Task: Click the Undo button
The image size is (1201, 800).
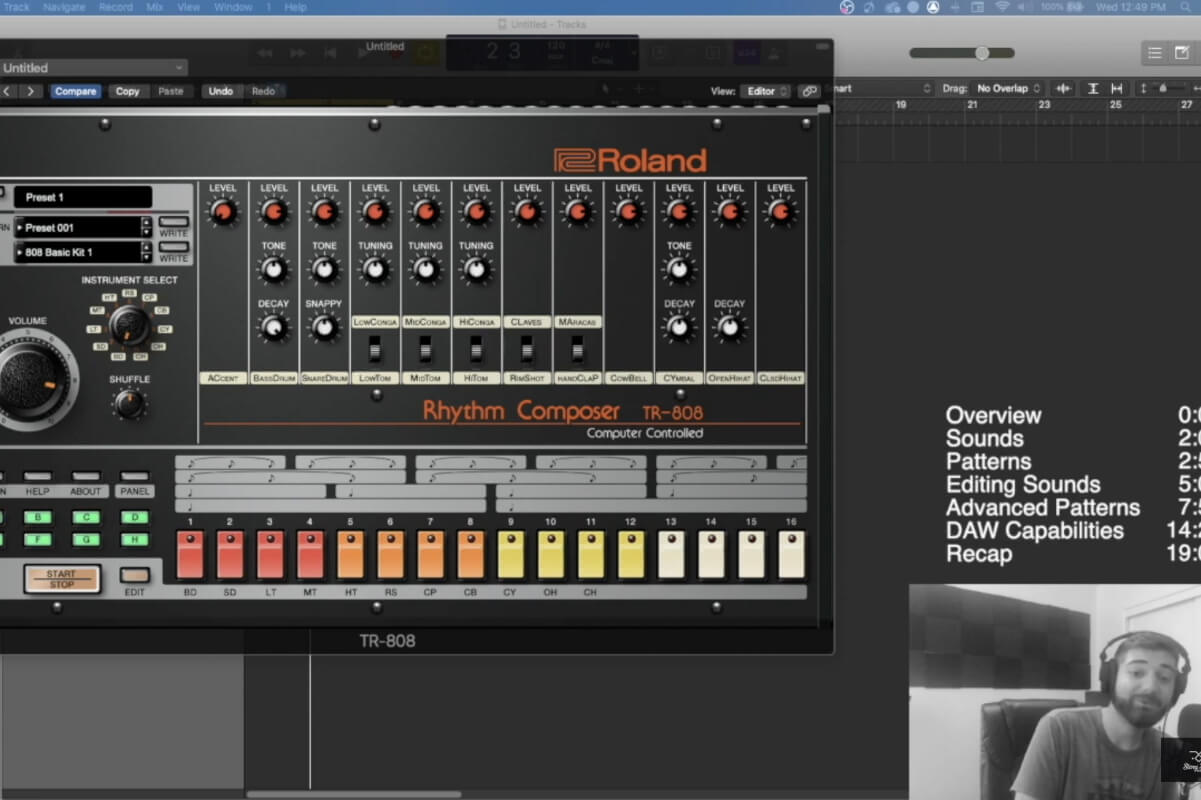Action: 220,91
